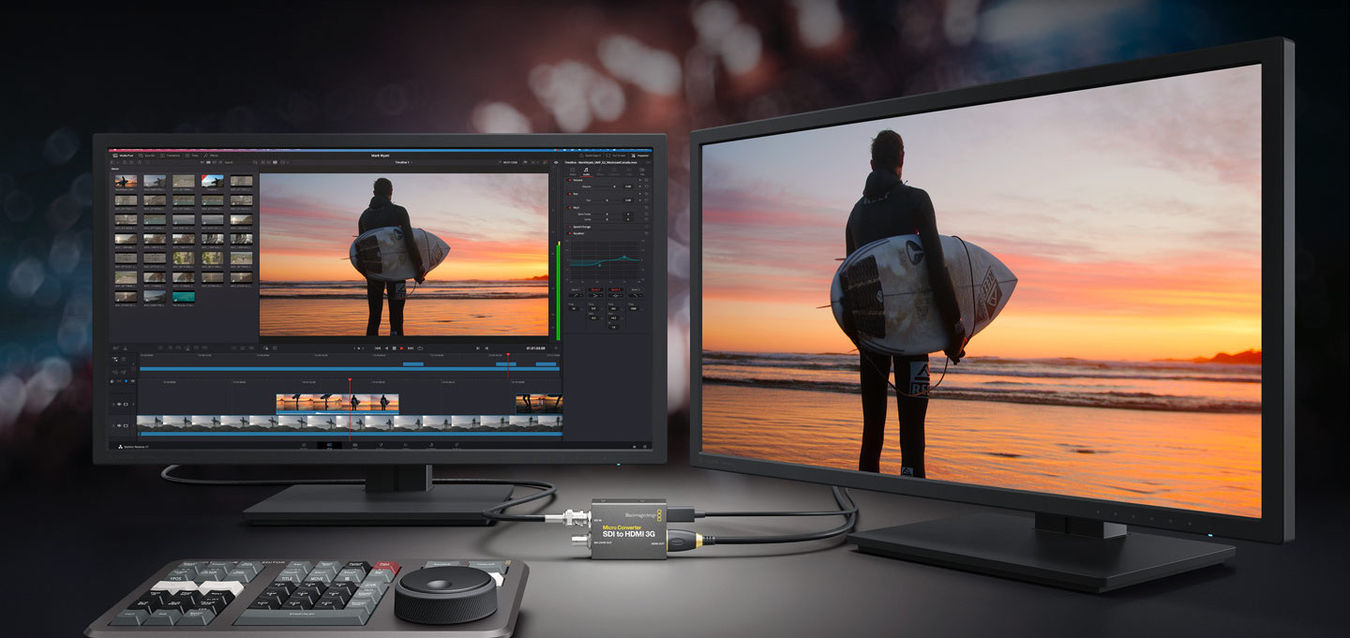Click the DaVinci Resolve logo bottom left

(x=121, y=447)
